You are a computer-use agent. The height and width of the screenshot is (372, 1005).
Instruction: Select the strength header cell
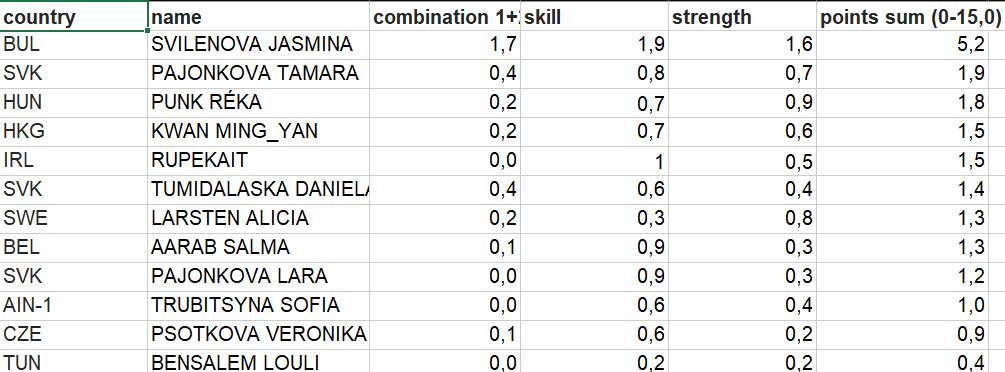coord(742,16)
